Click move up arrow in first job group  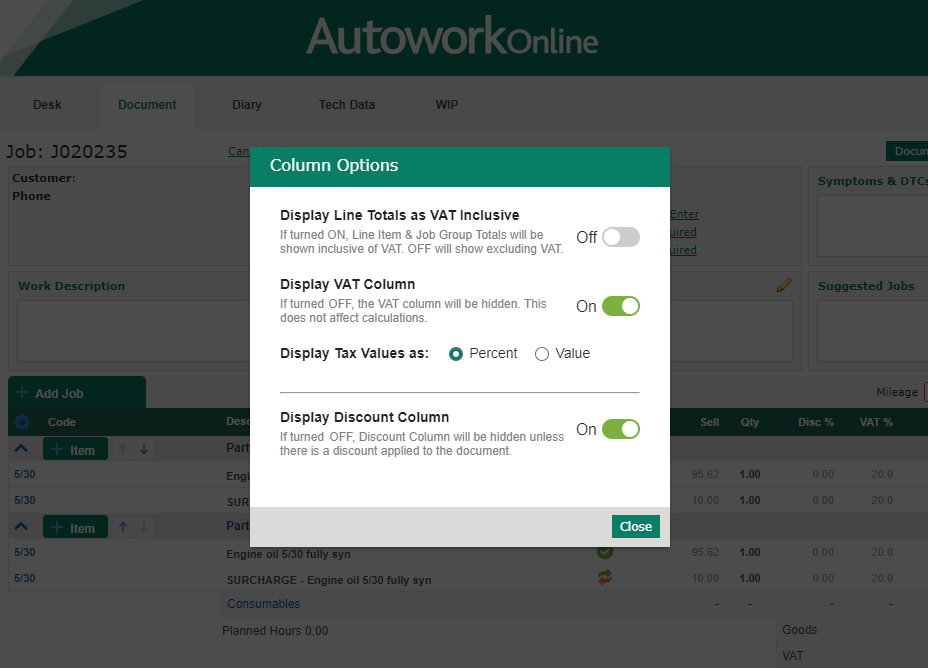[x=123, y=449]
